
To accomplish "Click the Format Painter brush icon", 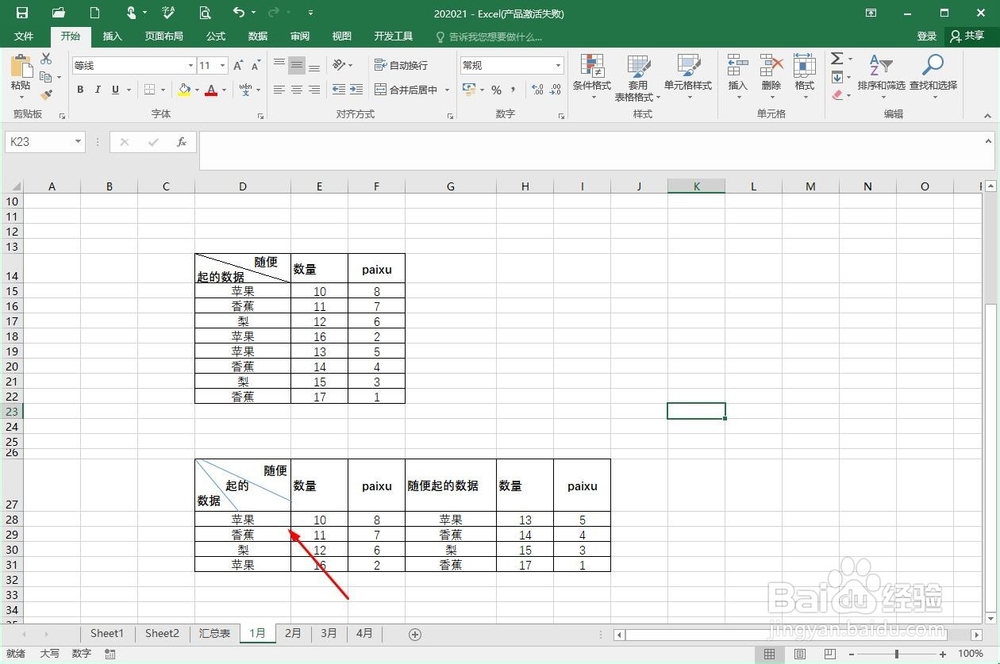I will (x=46, y=95).
